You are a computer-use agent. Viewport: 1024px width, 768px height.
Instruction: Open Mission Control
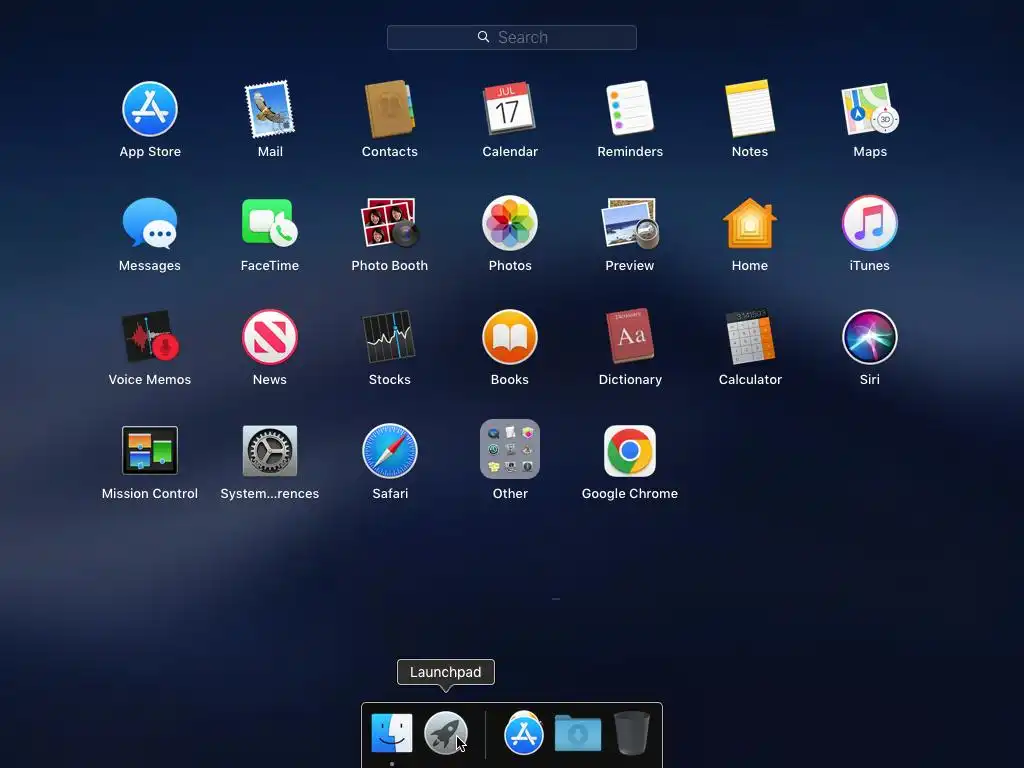pos(150,451)
